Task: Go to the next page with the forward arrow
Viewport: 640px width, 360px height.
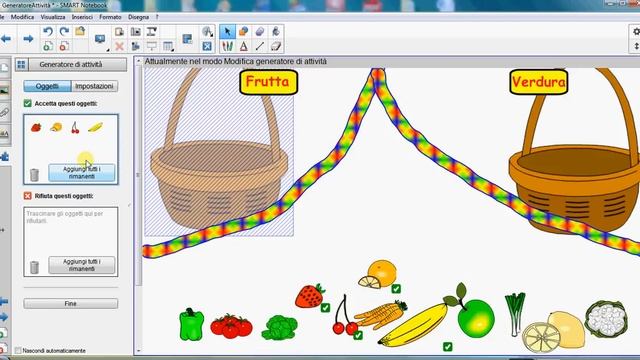Action: click(x=28, y=39)
